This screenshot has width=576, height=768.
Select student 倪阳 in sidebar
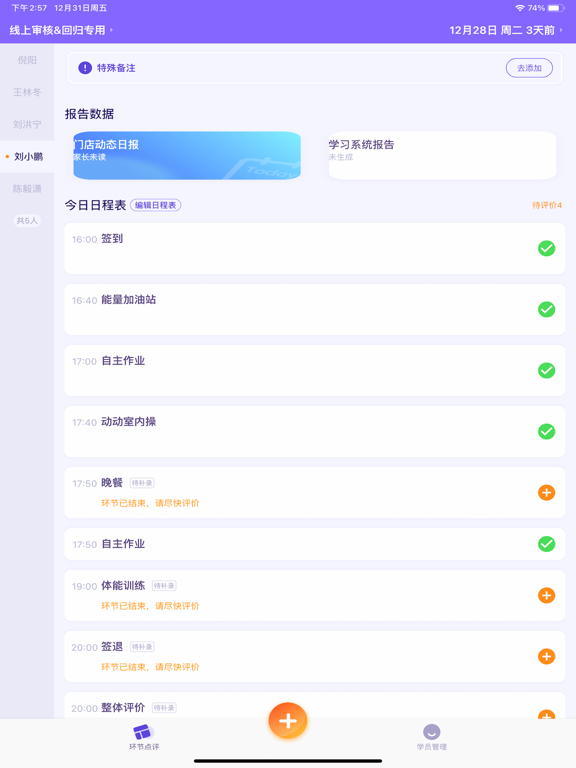pyautogui.click(x=27, y=60)
